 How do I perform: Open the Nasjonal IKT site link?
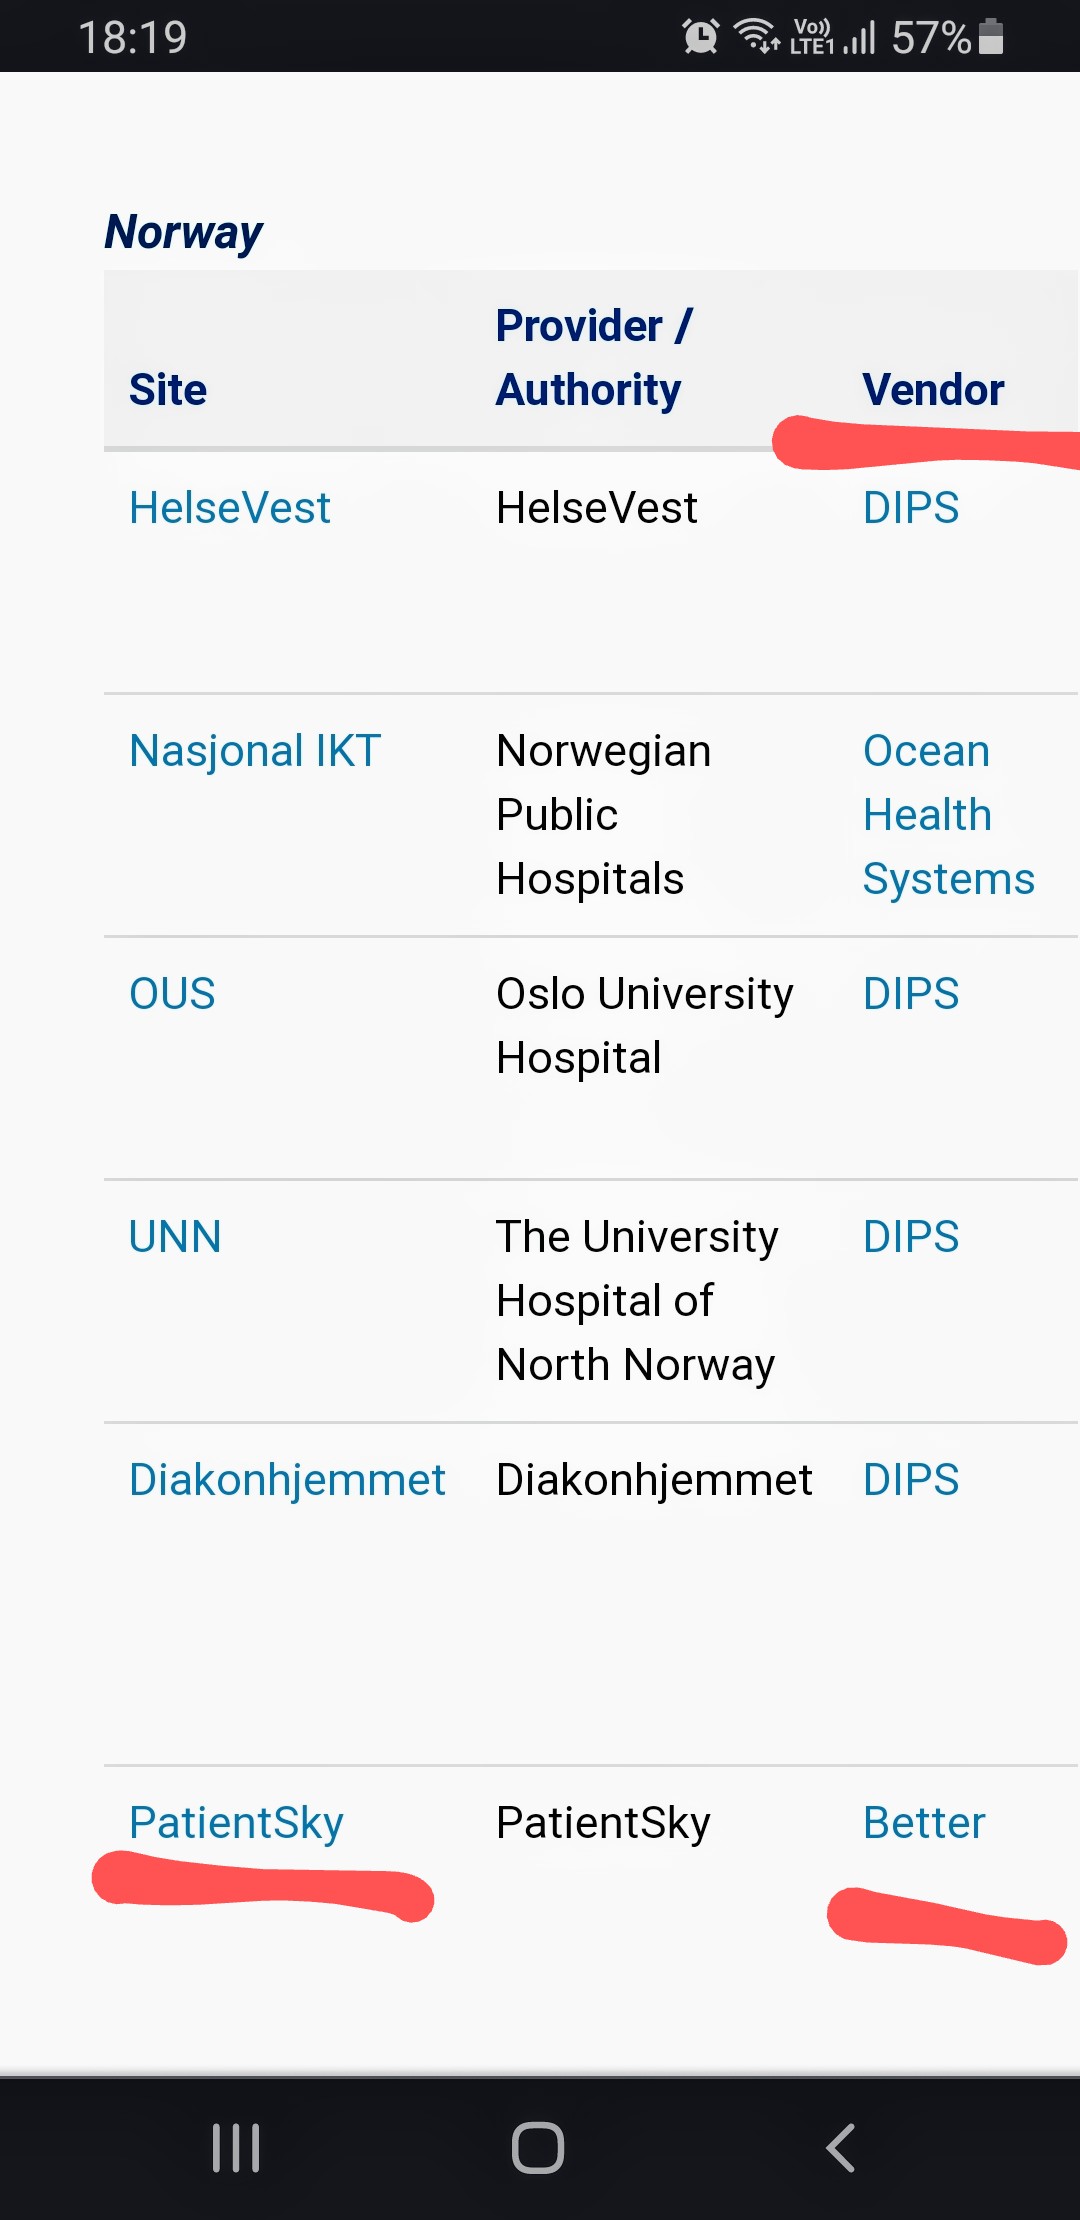pos(255,751)
